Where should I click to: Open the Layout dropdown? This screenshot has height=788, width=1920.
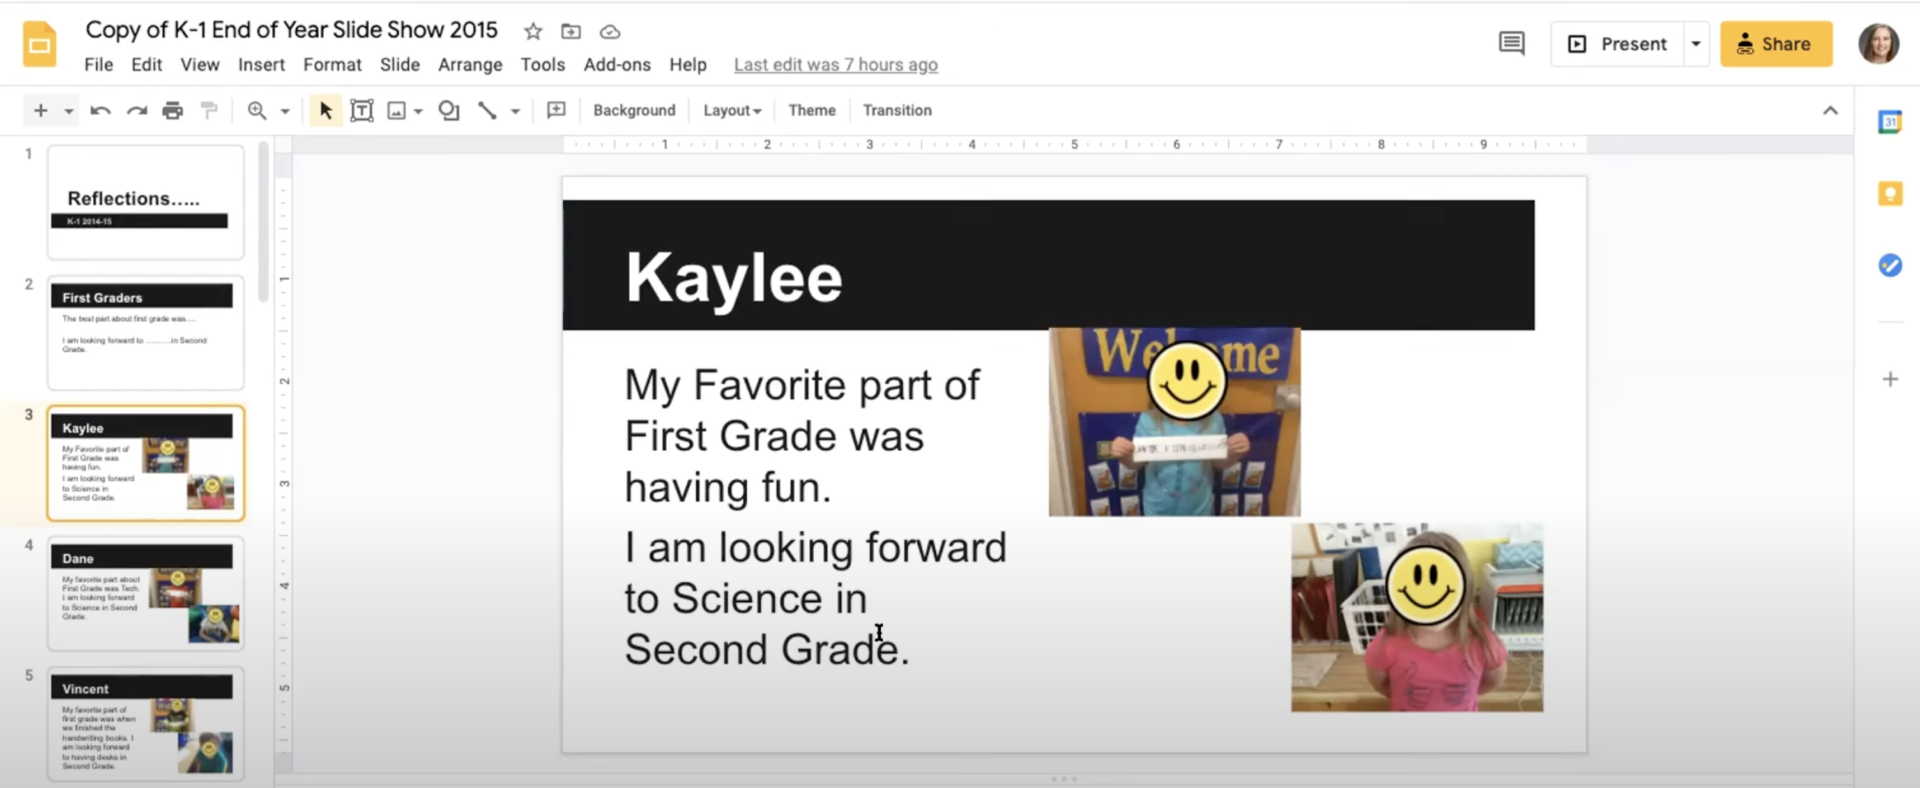click(x=732, y=110)
